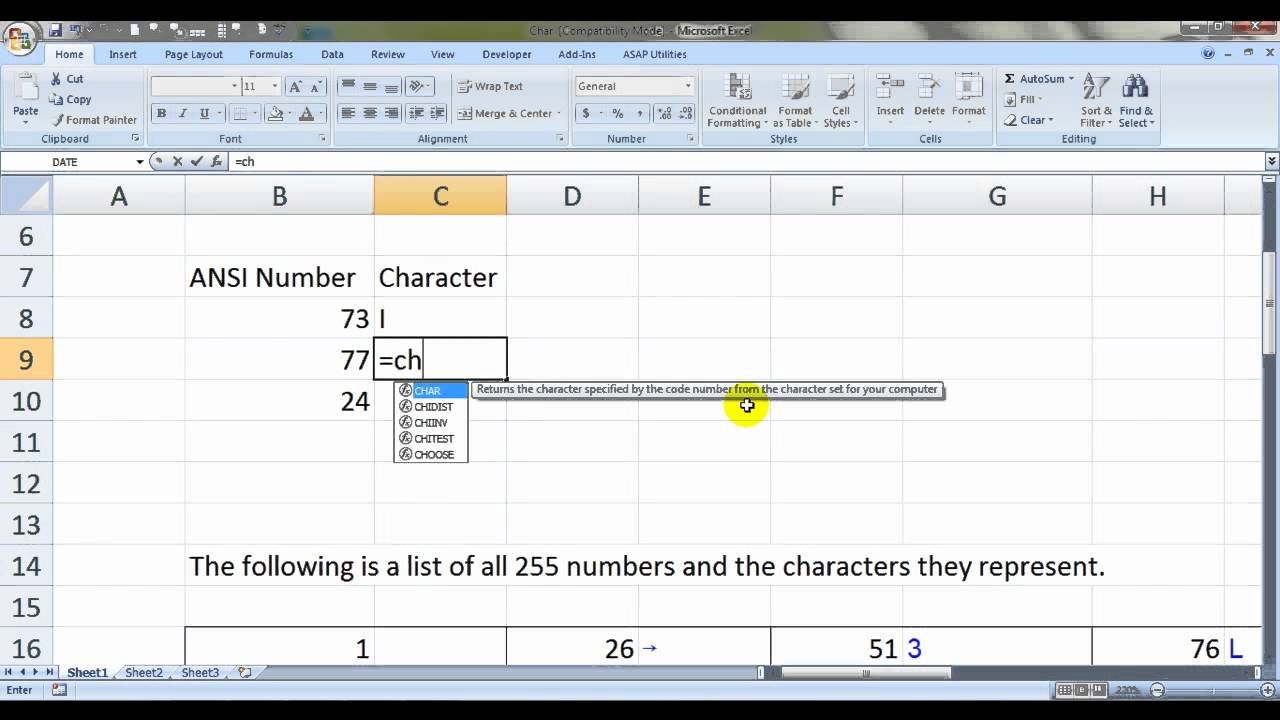Screen dimensions: 1280x720
Task: Open the Page Layout ribbon tab
Action: 194,54
